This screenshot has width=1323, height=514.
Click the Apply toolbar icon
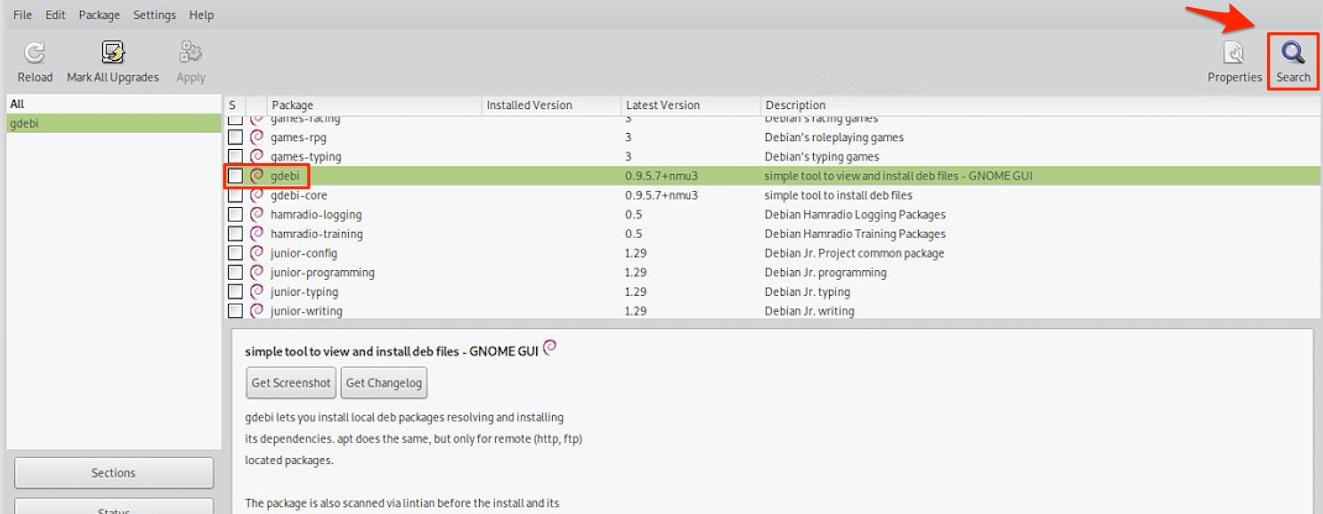[190, 53]
